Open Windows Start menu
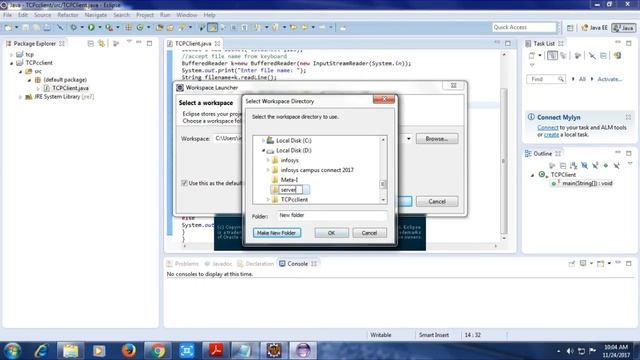This screenshot has width=640, height=360. (12, 351)
